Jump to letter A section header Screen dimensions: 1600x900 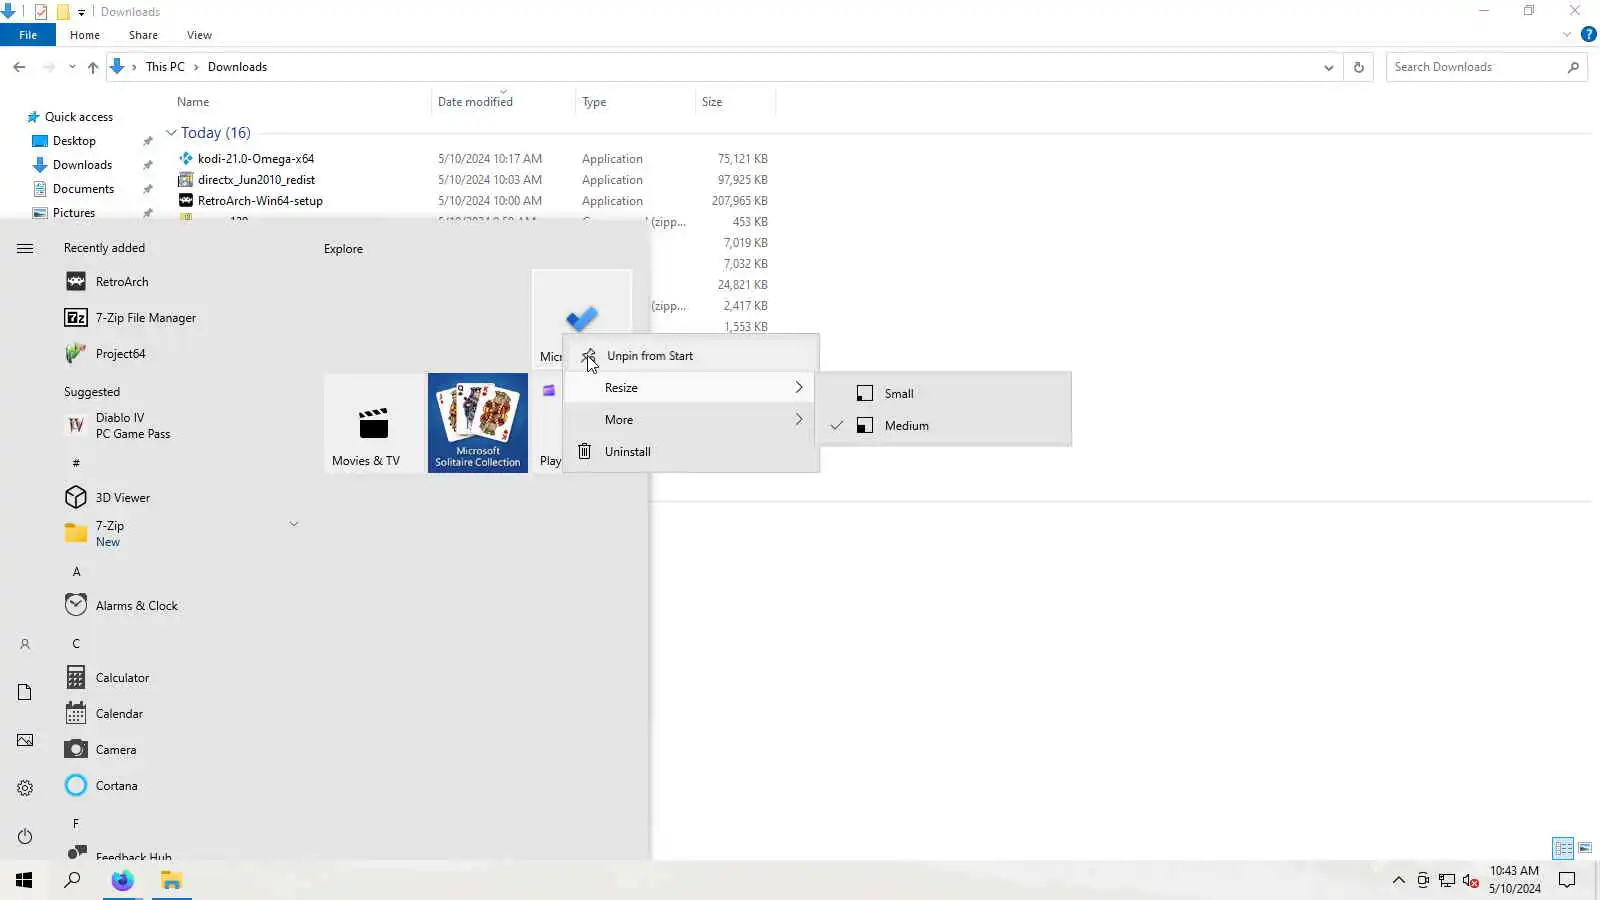click(76, 572)
